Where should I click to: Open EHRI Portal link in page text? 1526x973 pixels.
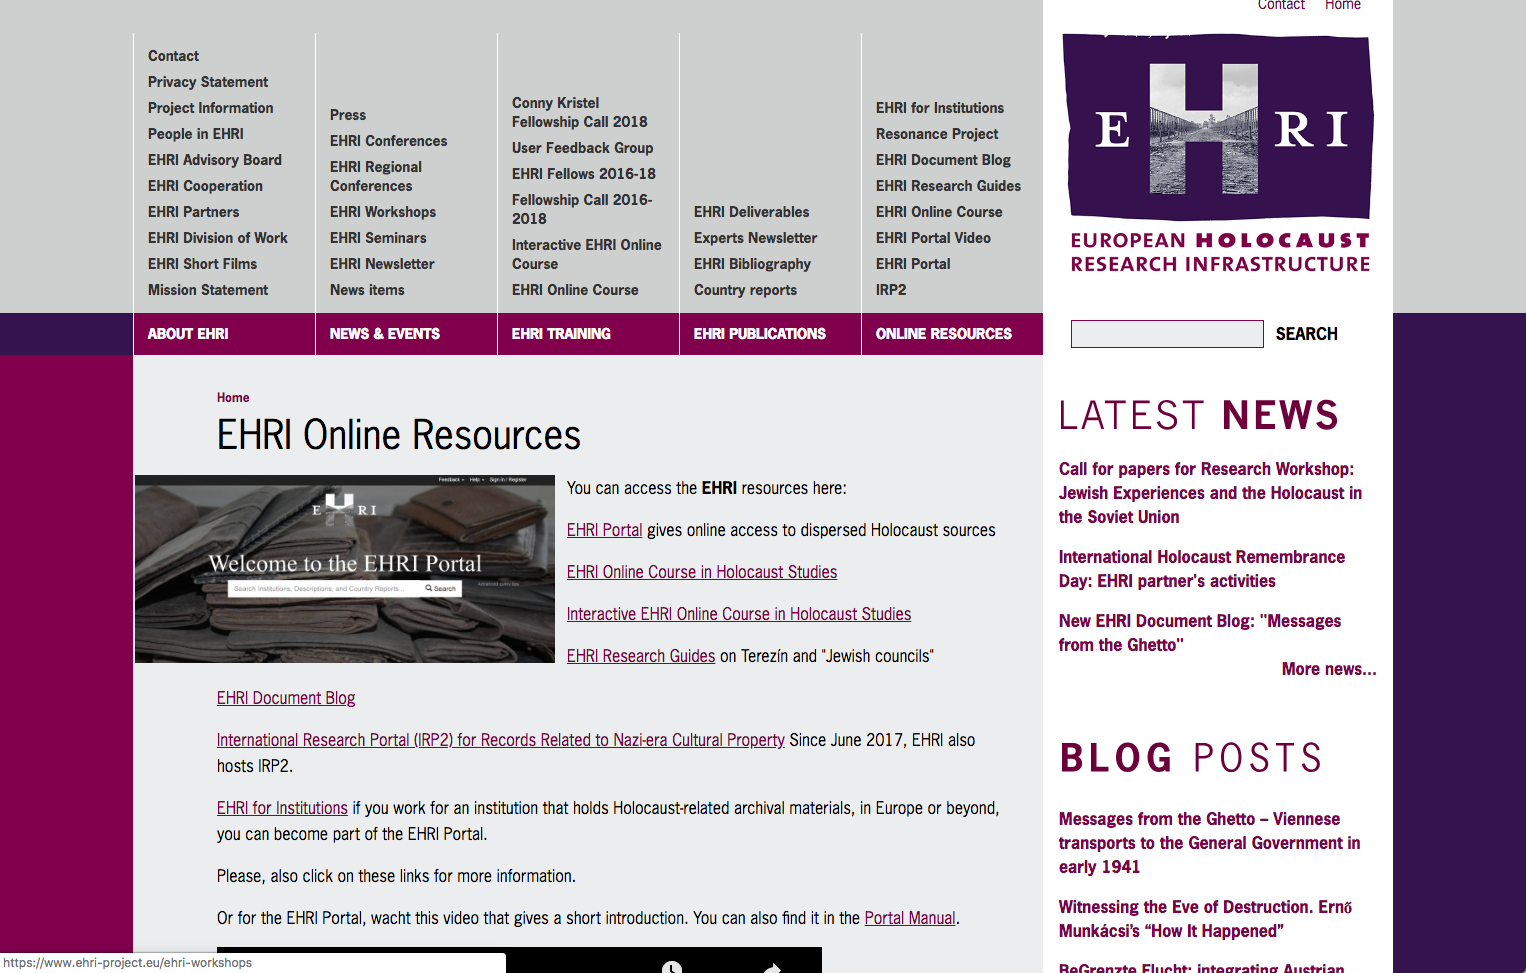604,530
